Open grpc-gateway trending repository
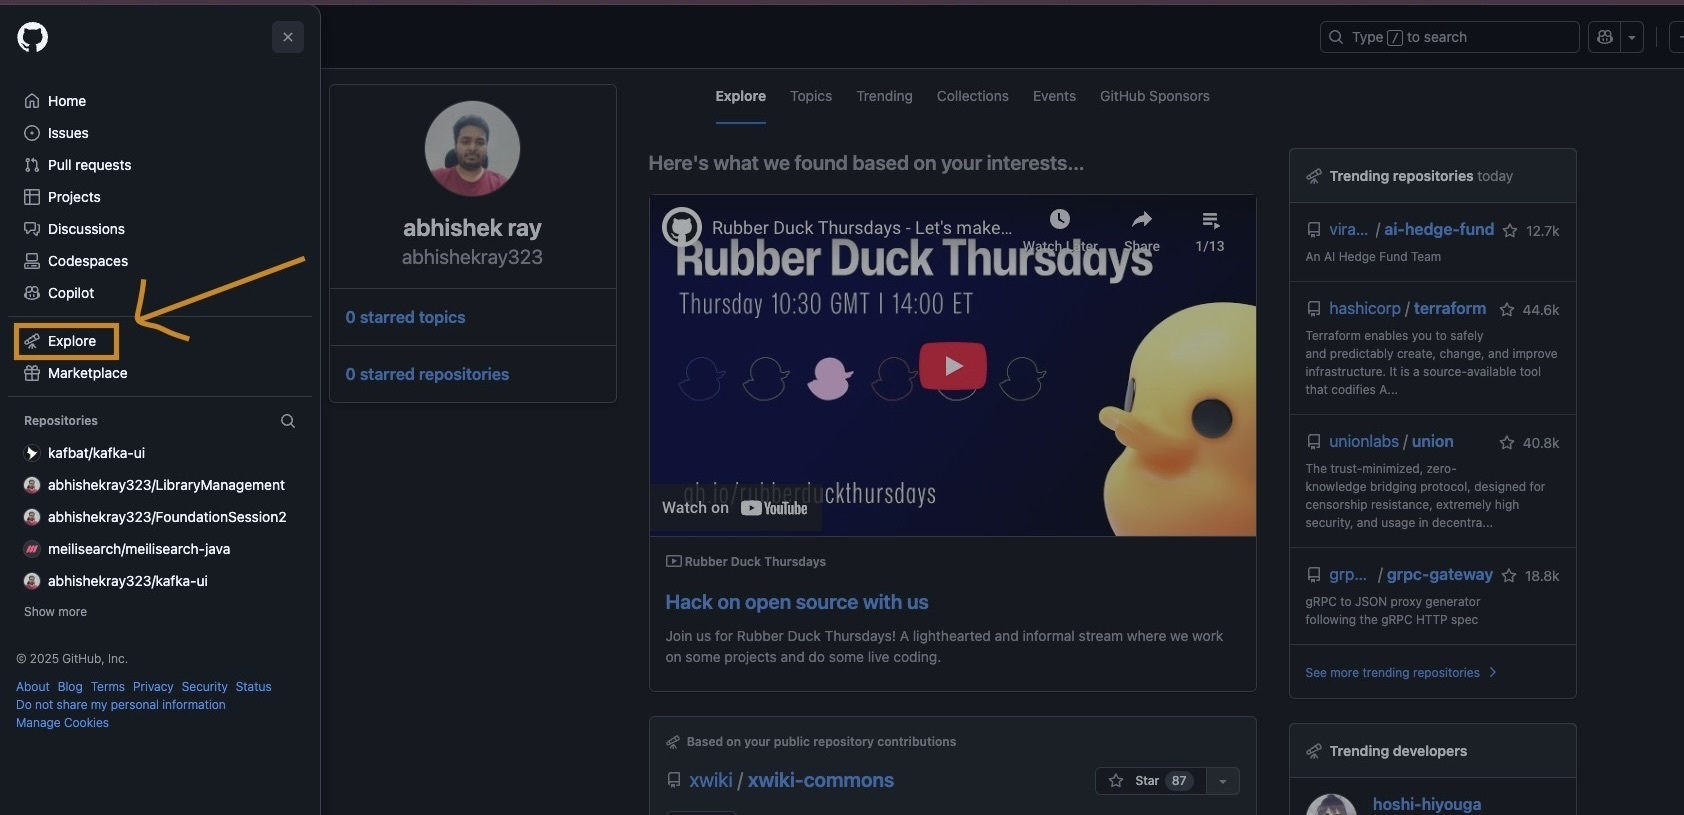Viewport: 1684px width, 815px height. (1440, 574)
